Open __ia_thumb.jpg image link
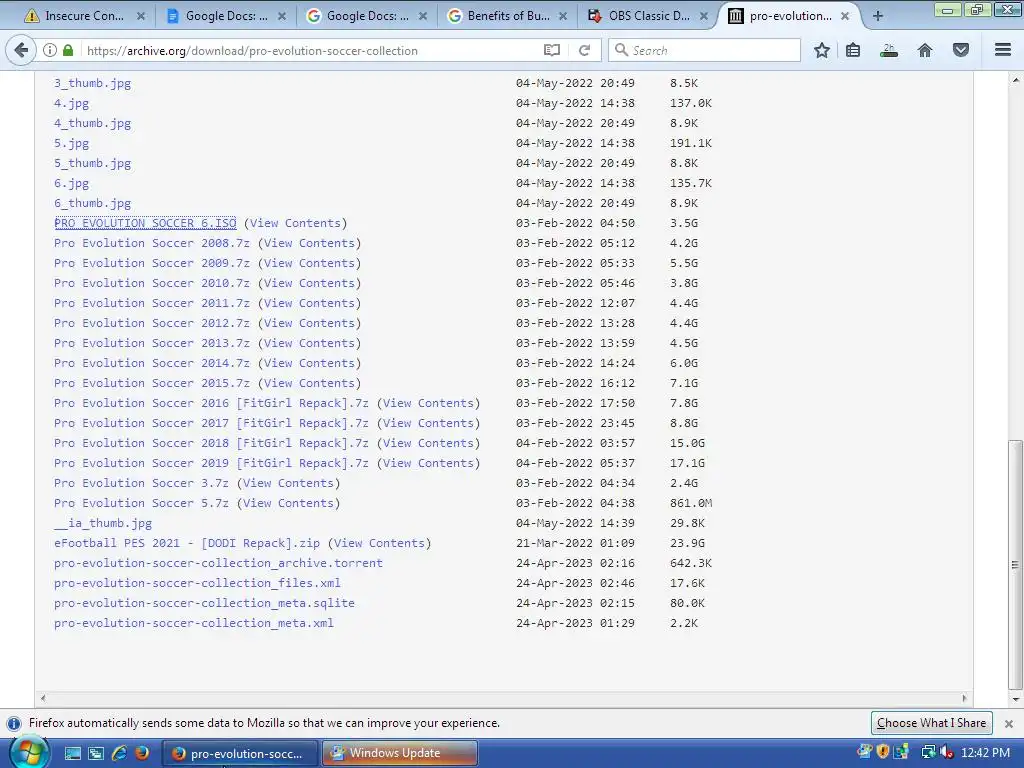 coord(103,523)
